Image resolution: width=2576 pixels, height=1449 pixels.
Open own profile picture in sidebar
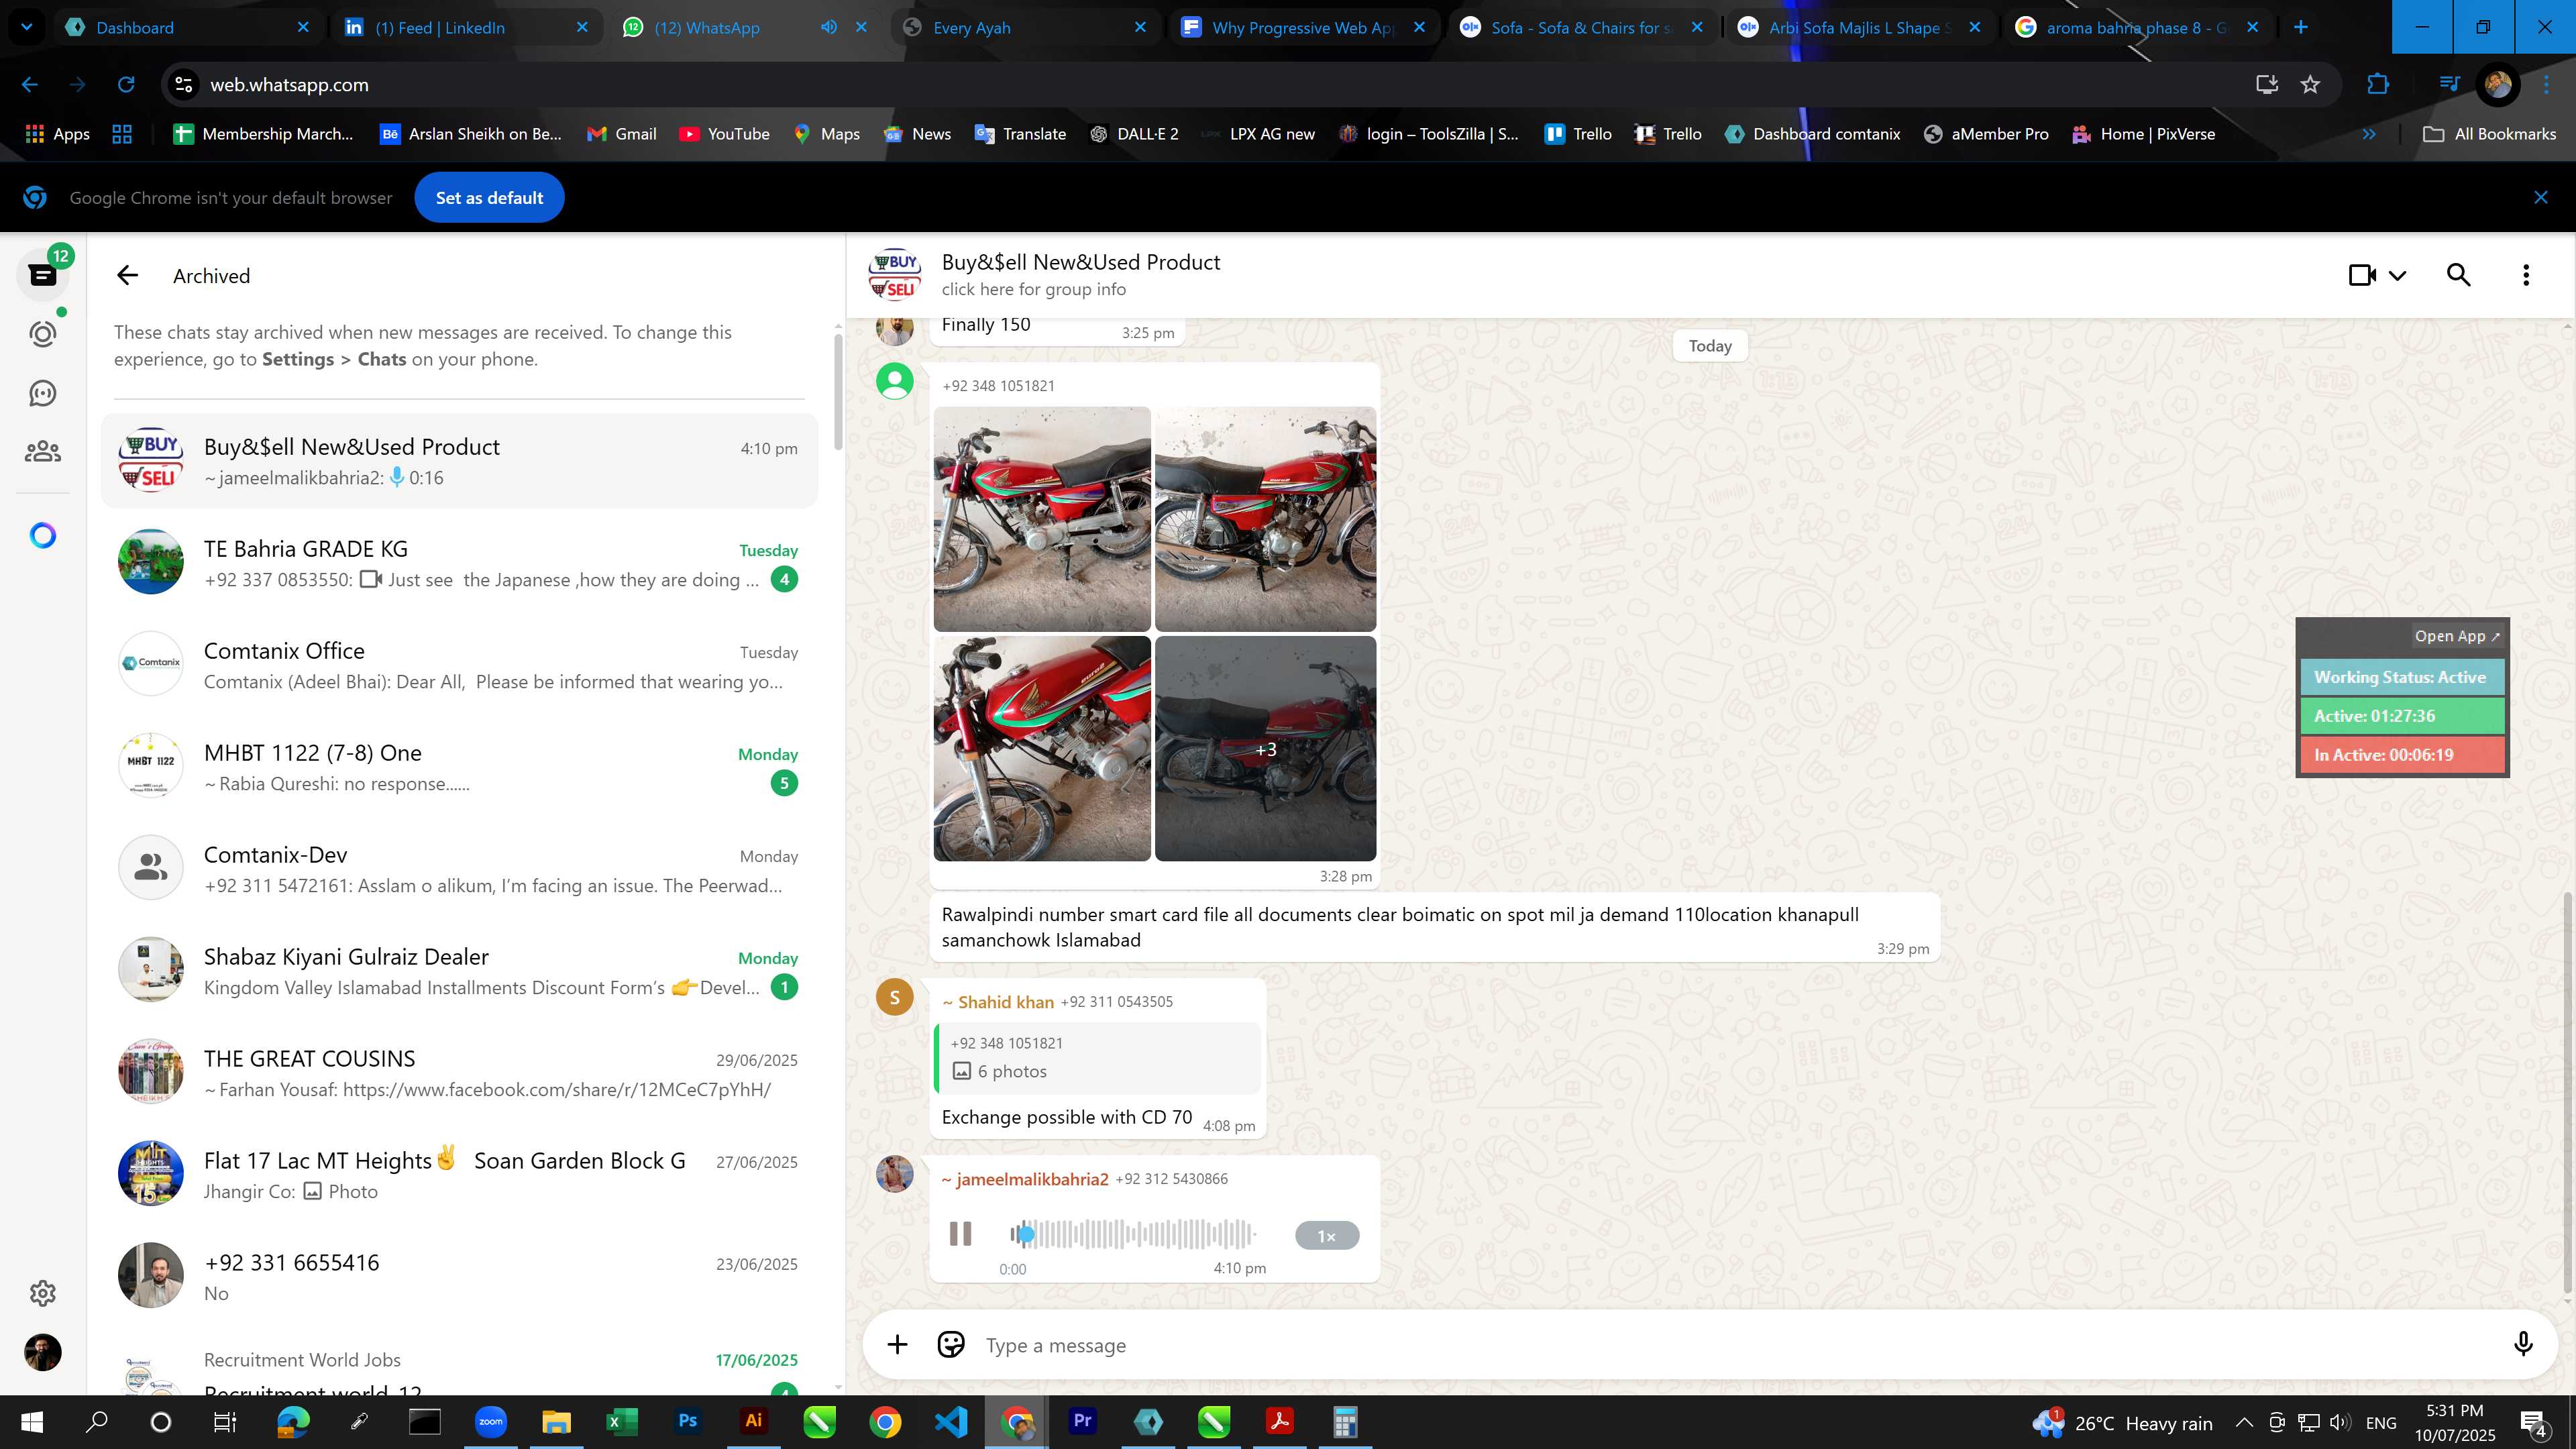pos(42,1352)
